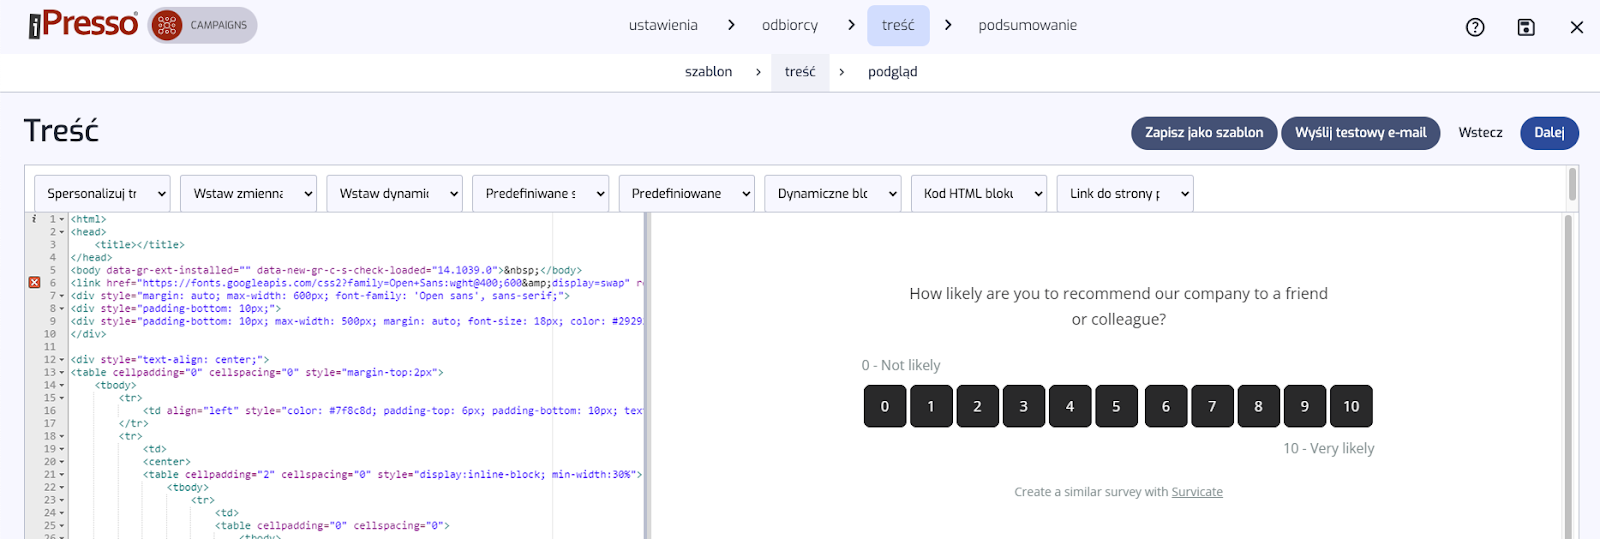
Task: Open the Campaigns module badge
Action: (203, 25)
